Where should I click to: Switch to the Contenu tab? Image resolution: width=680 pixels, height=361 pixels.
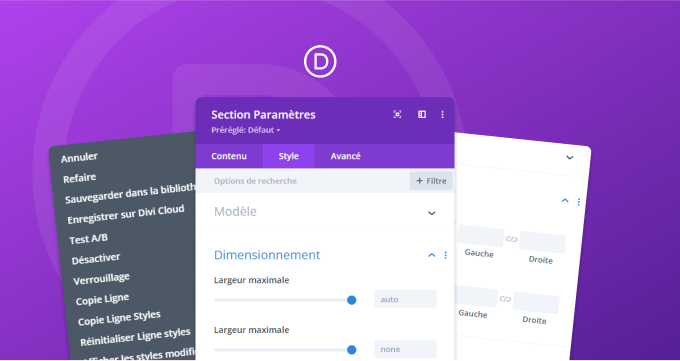[229, 156]
